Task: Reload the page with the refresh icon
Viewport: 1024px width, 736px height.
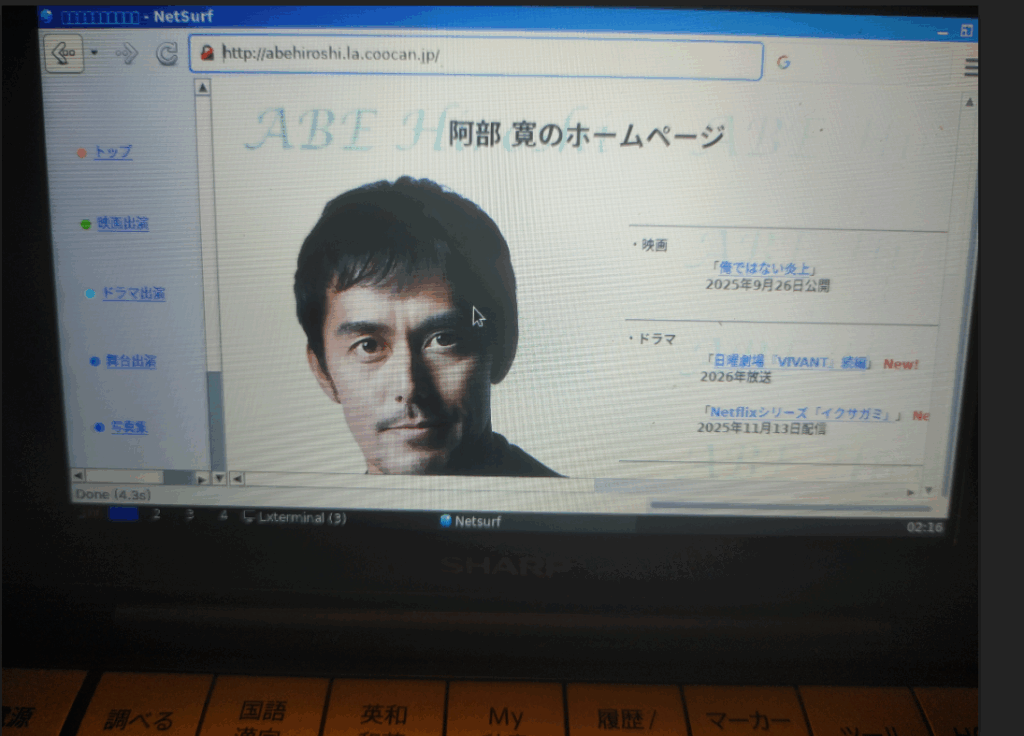Action: 166,55
